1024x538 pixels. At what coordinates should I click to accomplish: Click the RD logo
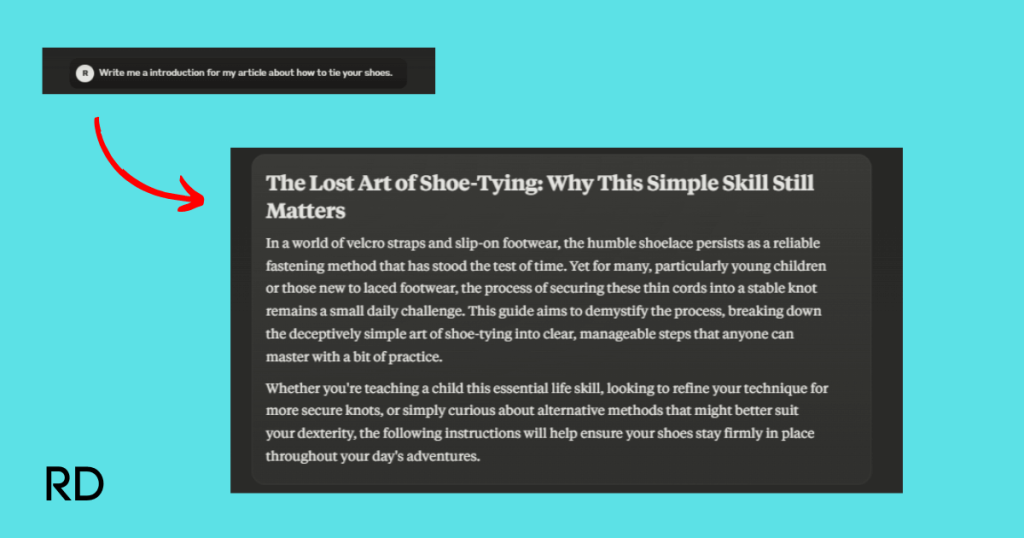click(75, 484)
